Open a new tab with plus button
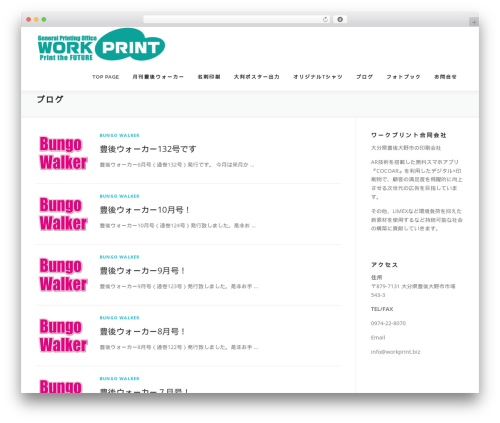The width and height of the screenshot is (500, 423). pos(474,22)
